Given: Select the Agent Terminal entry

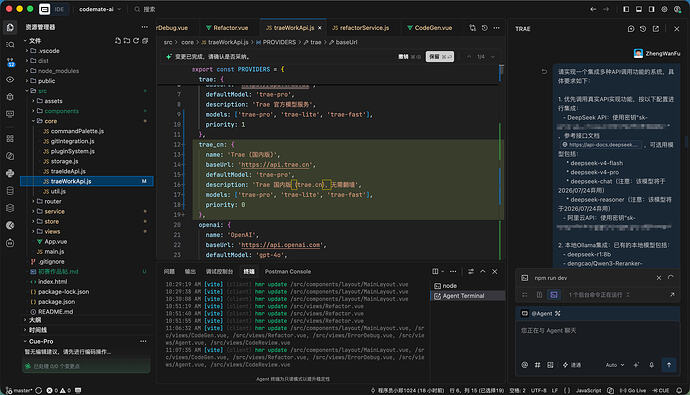Looking at the screenshot, I should pyautogui.click(x=467, y=296).
